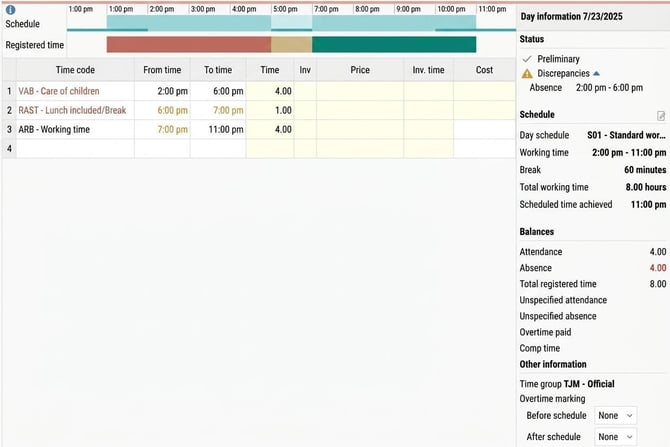Click the 8.00 hours total working time
Screen dimensions: 670x447
(646, 187)
